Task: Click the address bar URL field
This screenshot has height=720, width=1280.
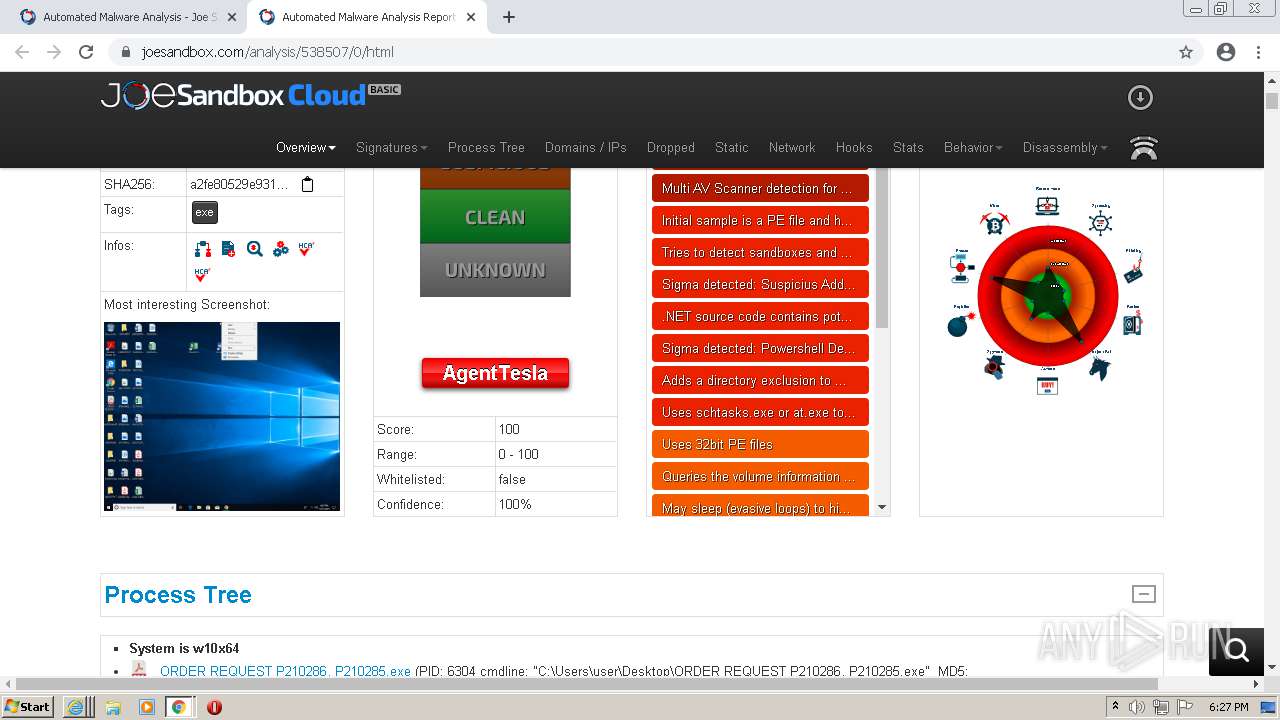Action: (x=655, y=52)
